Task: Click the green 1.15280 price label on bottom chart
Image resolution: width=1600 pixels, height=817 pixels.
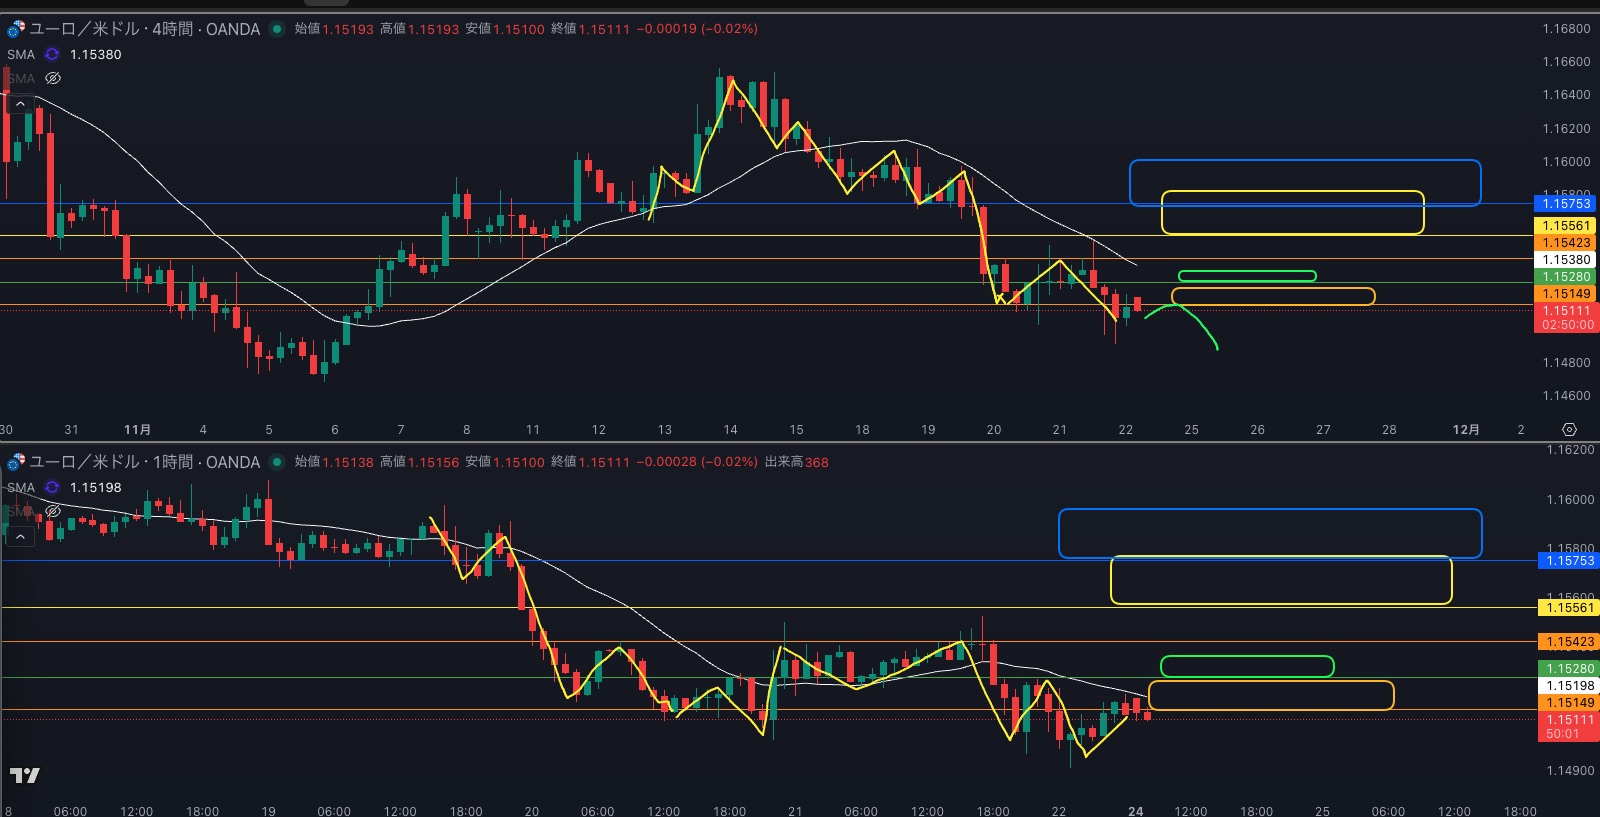Action: [x=1566, y=669]
